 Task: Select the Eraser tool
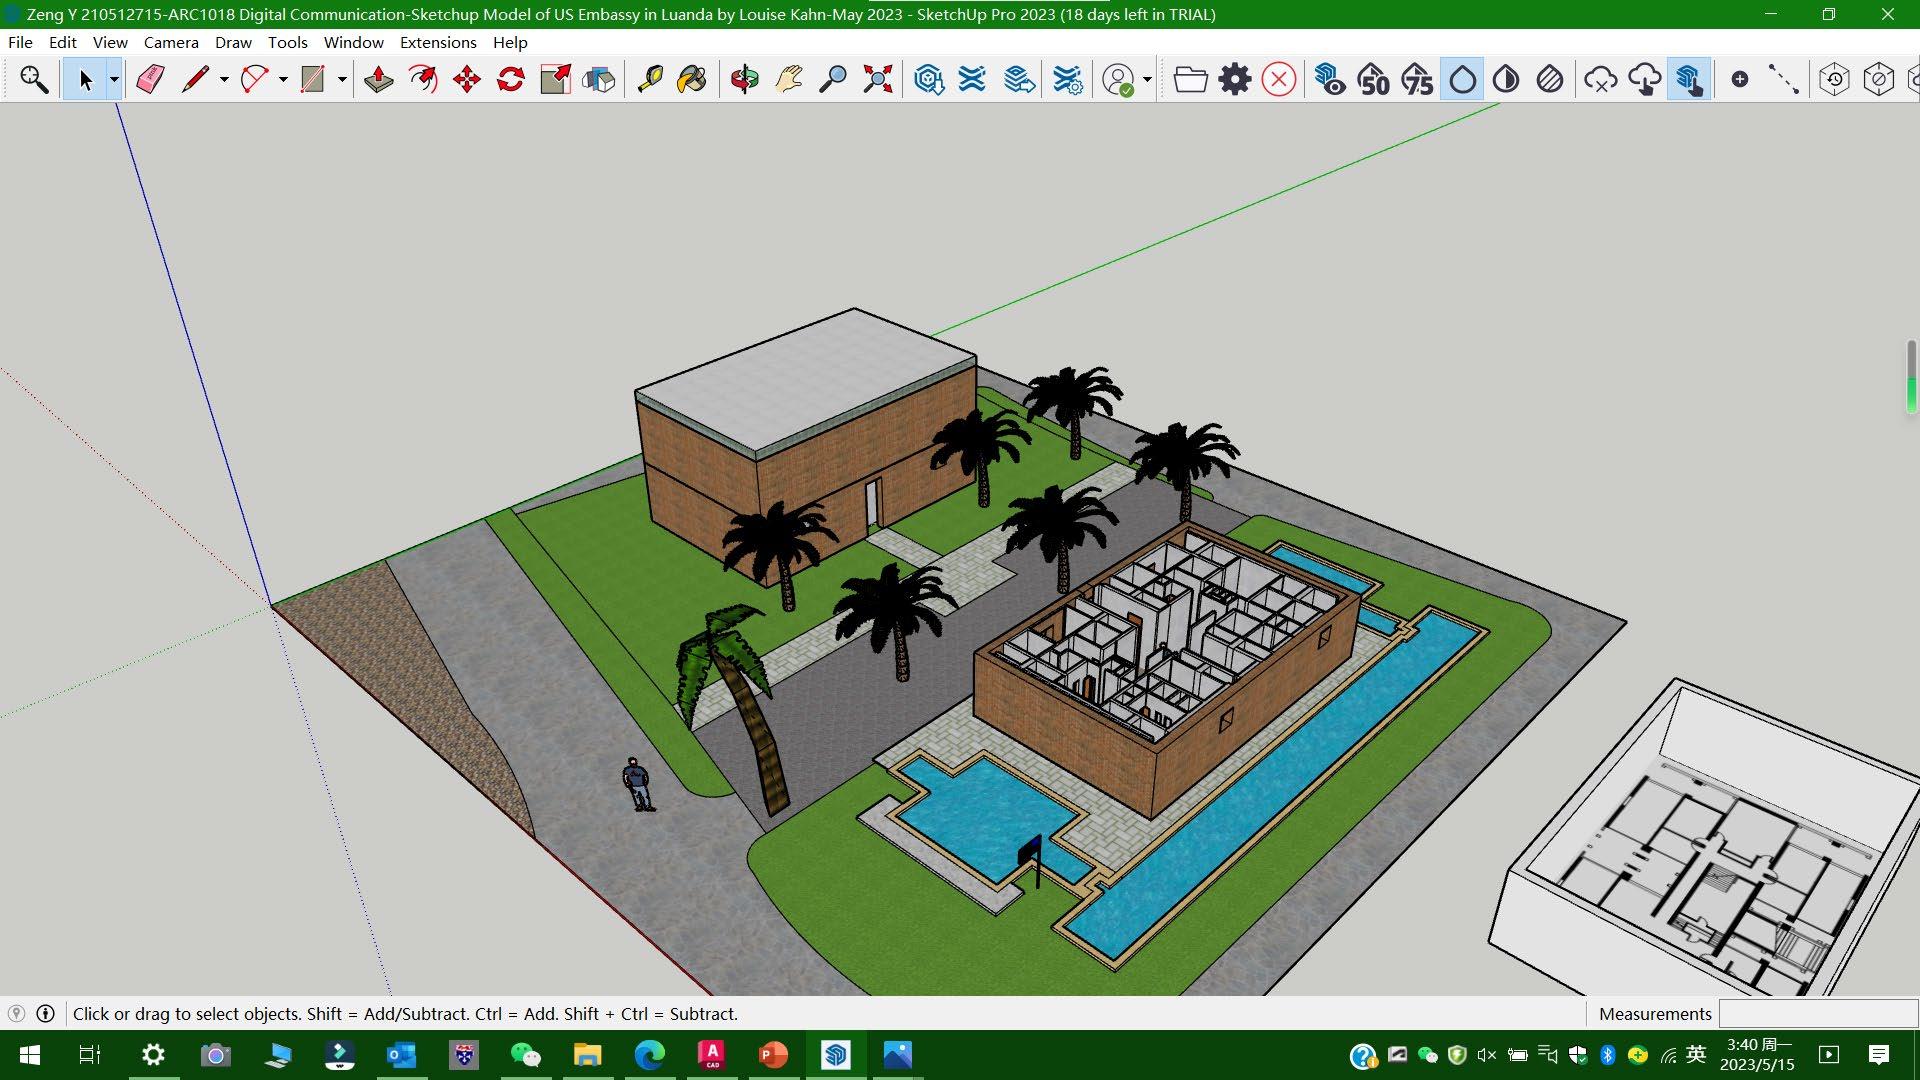pyautogui.click(x=150, y=79)
